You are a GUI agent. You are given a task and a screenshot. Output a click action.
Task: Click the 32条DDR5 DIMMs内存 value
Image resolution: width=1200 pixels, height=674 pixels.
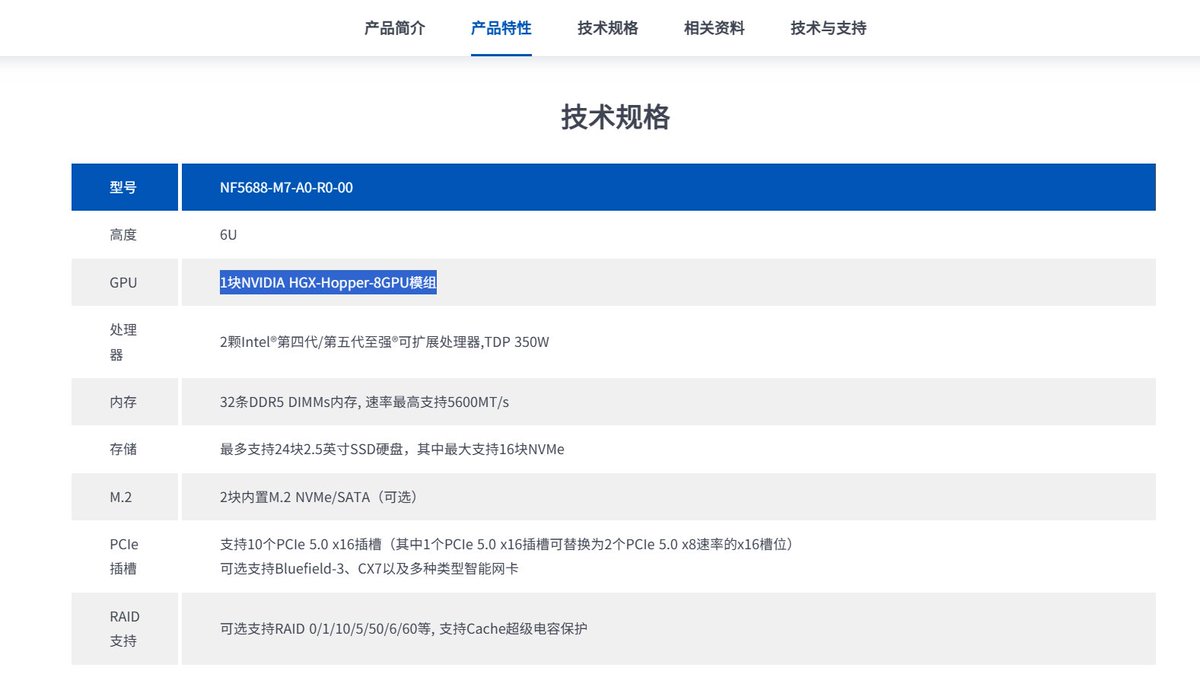pyautogui.click(x=364, y=402)
